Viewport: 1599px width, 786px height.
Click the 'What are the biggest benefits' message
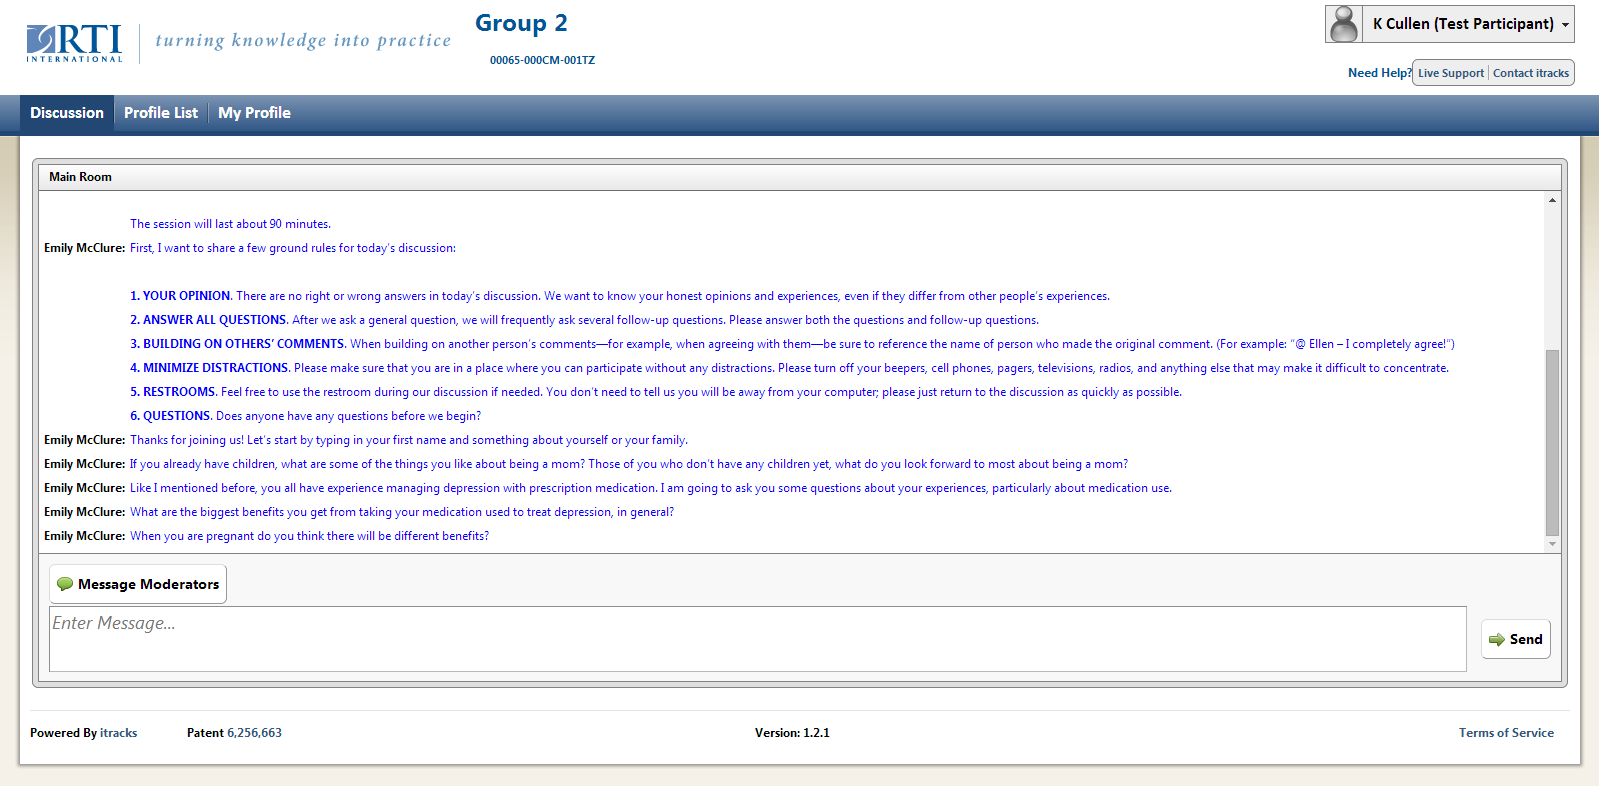[402, 512]
